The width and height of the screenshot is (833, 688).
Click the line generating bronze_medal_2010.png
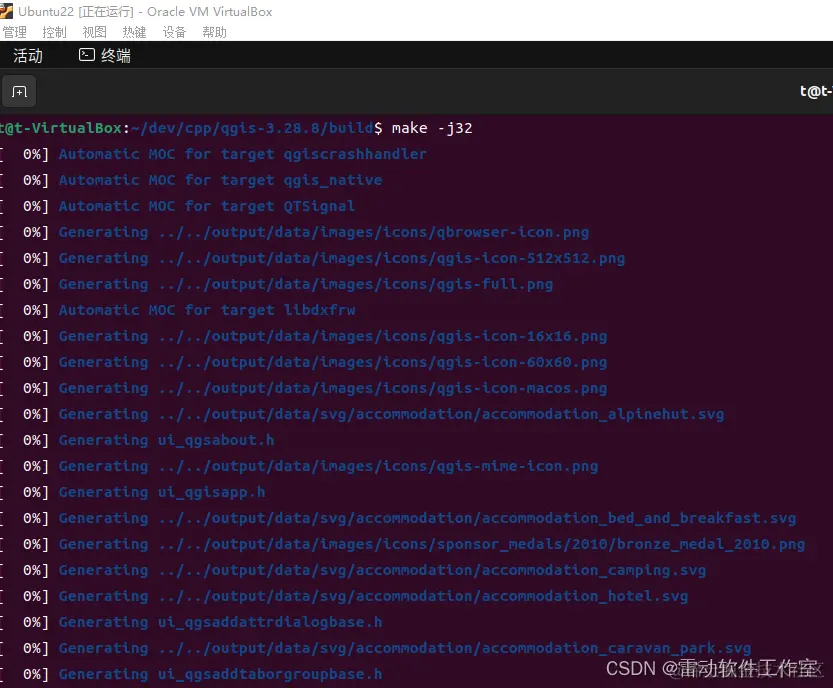click(x=431, y=545)
